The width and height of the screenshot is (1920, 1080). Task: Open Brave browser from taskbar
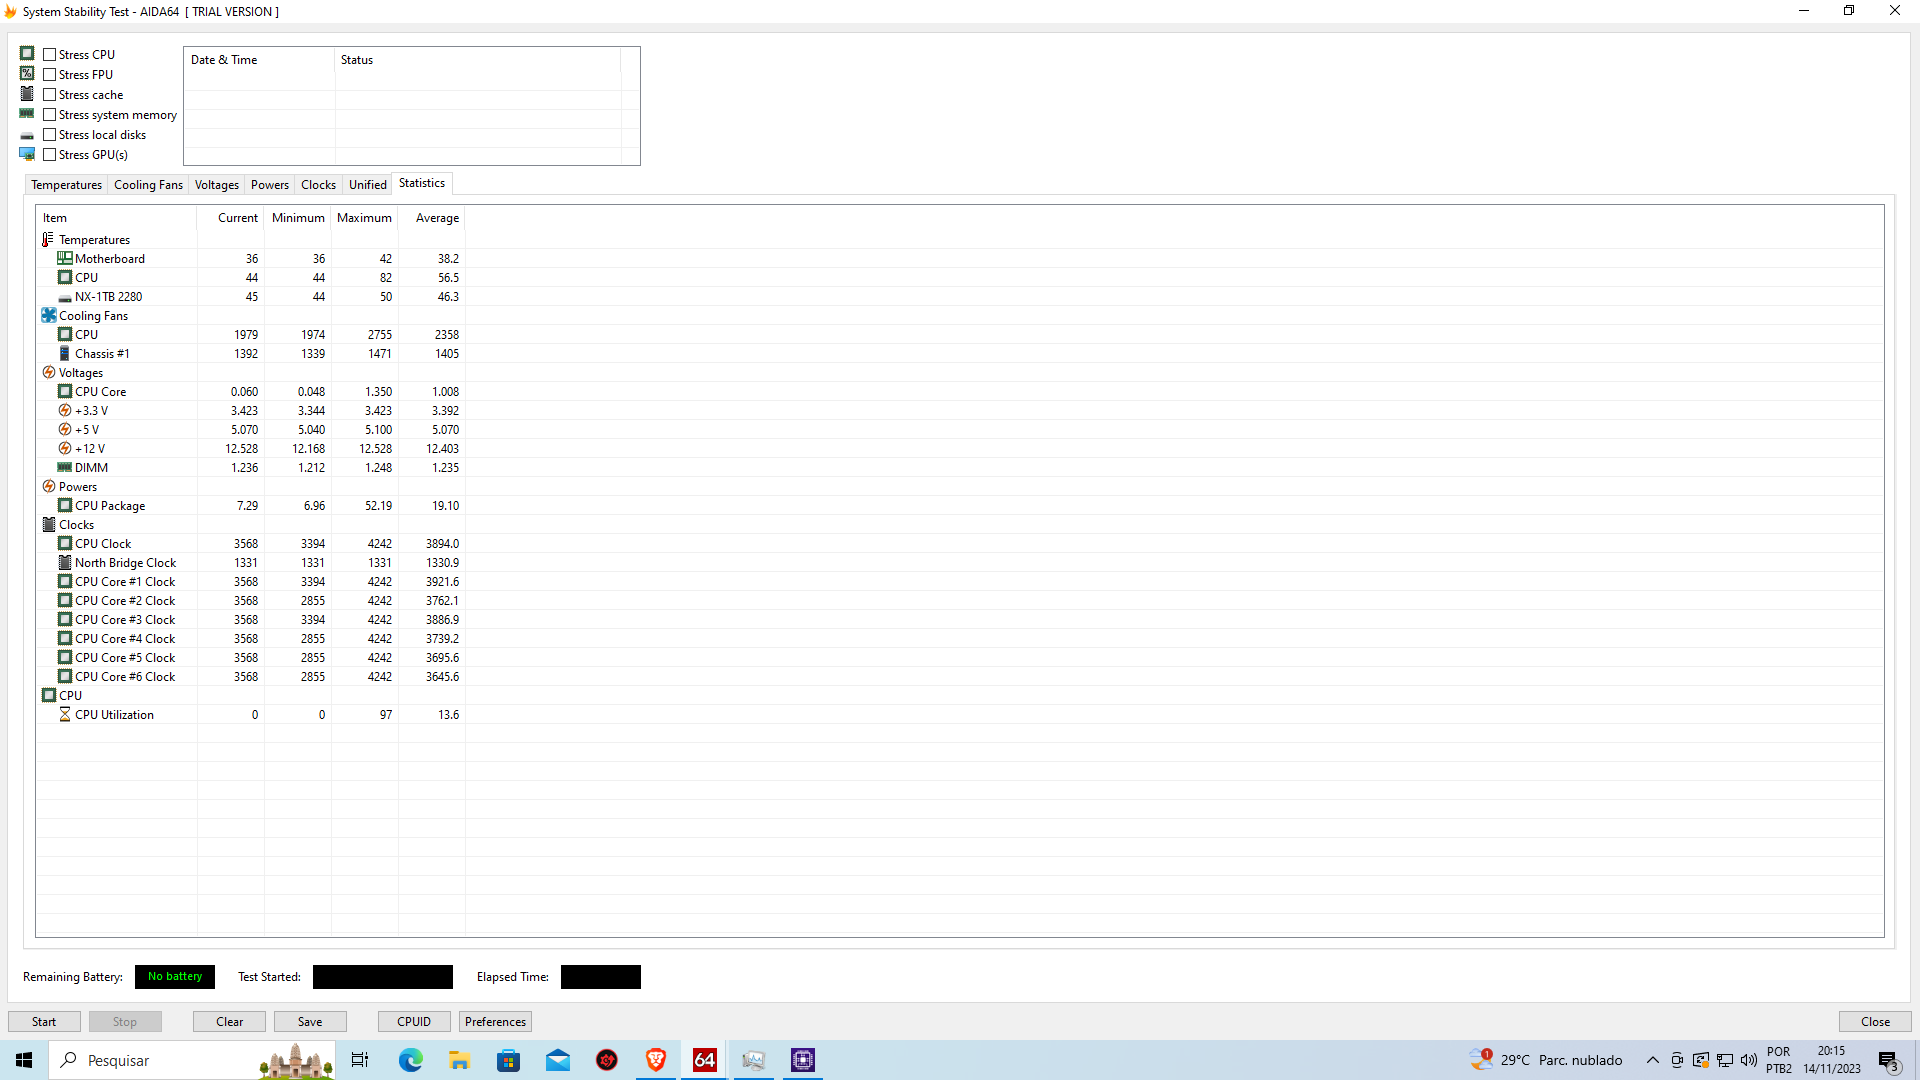click(x=656, y=1060)
